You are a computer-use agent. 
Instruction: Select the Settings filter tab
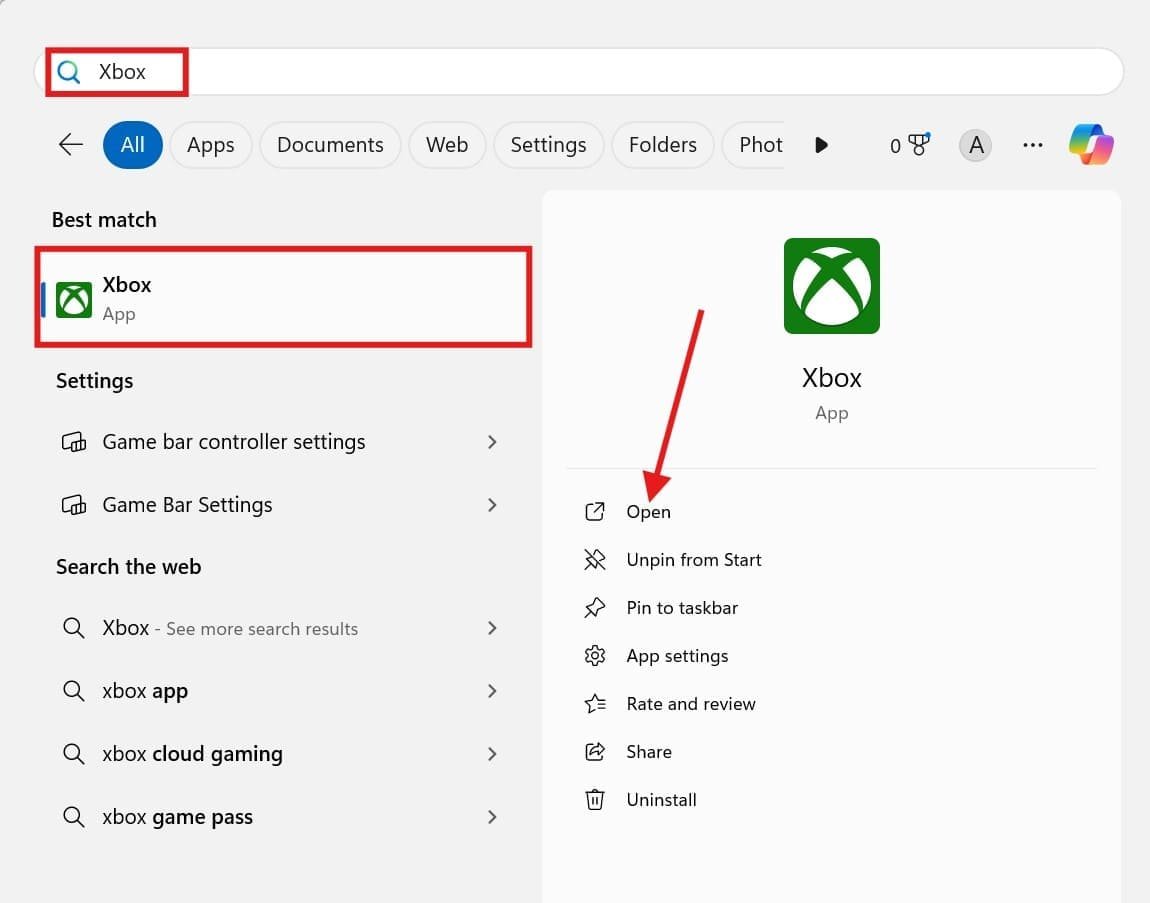pyautogui.click(x=548, y=145)
